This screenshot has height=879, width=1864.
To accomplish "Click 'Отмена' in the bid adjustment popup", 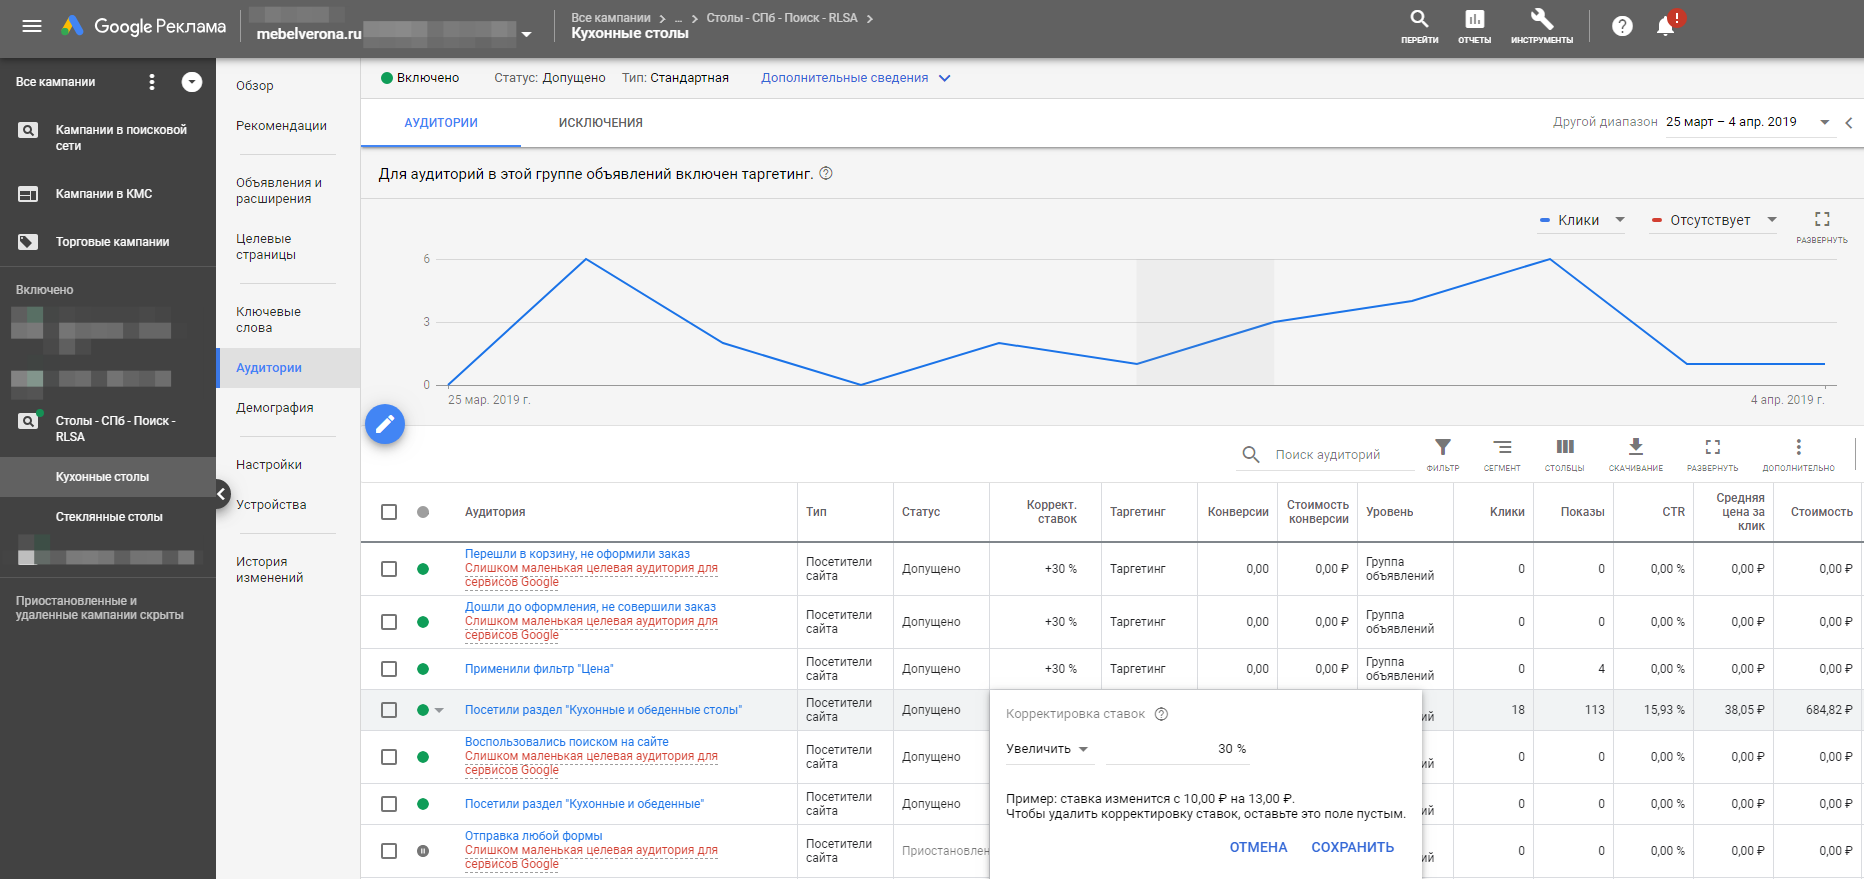I will coord(1258,847).
